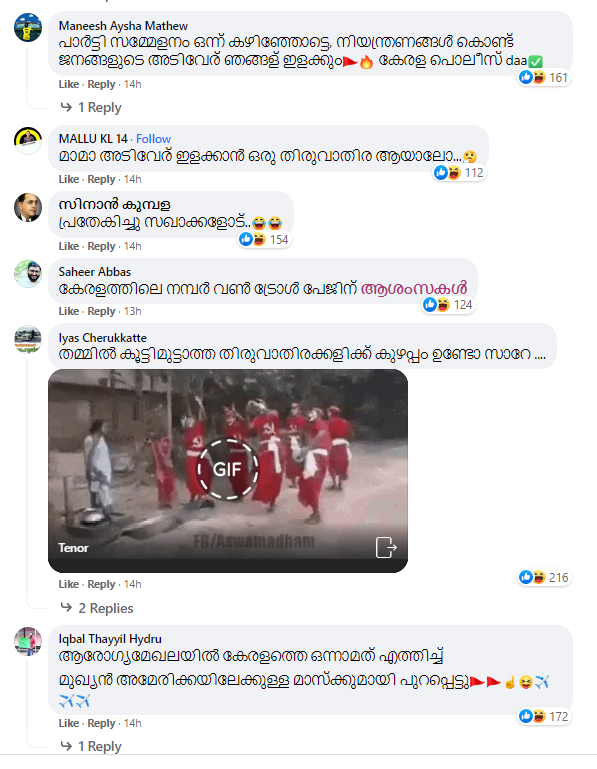Open Saheer Abbas's profile avatar
597x769 pixels.
click(28, 274)
